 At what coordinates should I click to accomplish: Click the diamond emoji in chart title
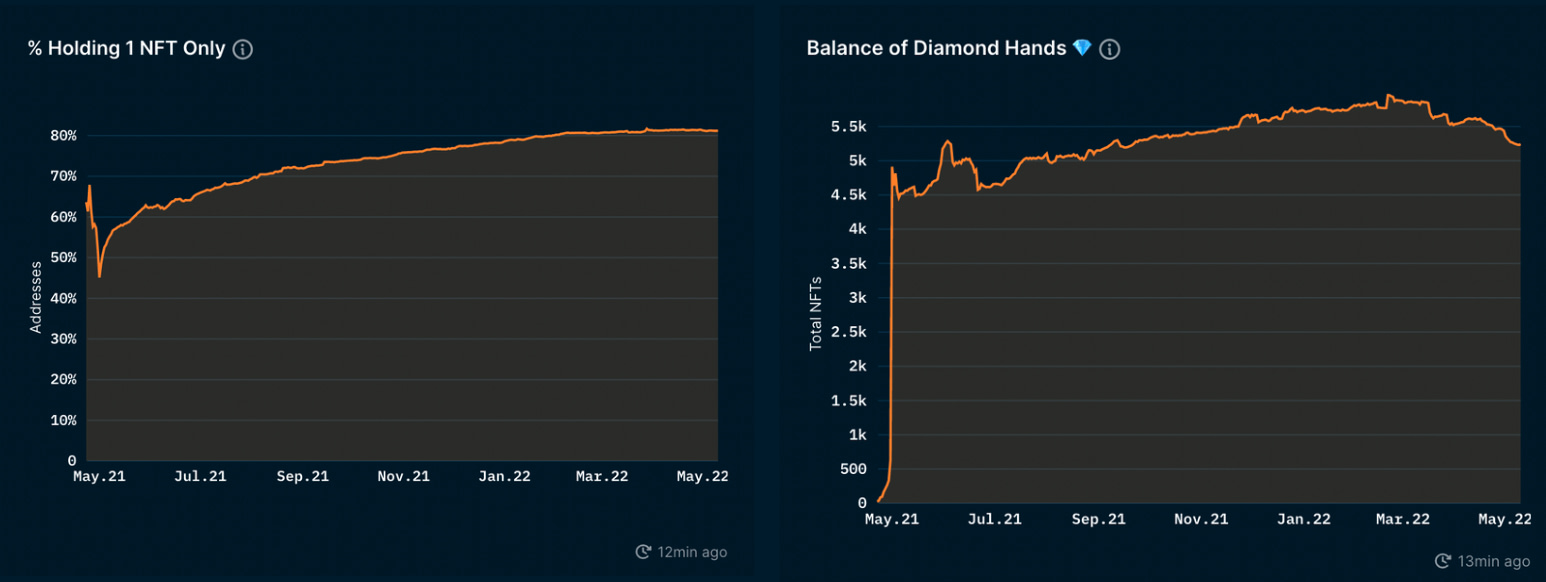[x=1081, y=48]
